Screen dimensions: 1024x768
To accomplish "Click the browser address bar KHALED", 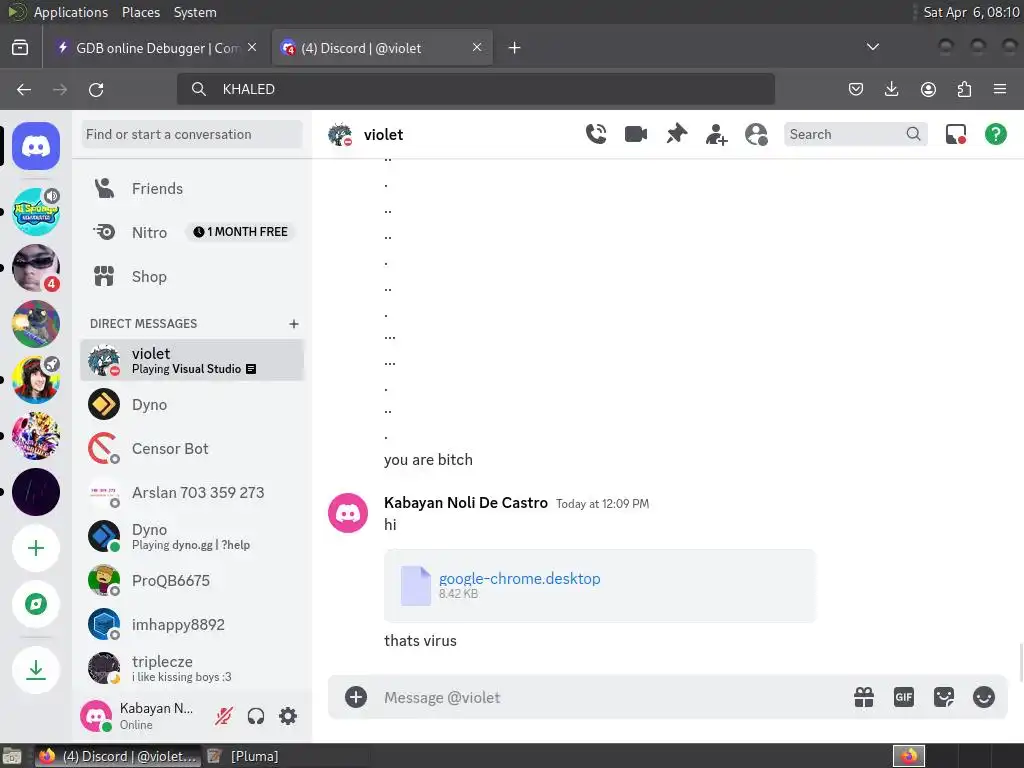I will 475,89.
